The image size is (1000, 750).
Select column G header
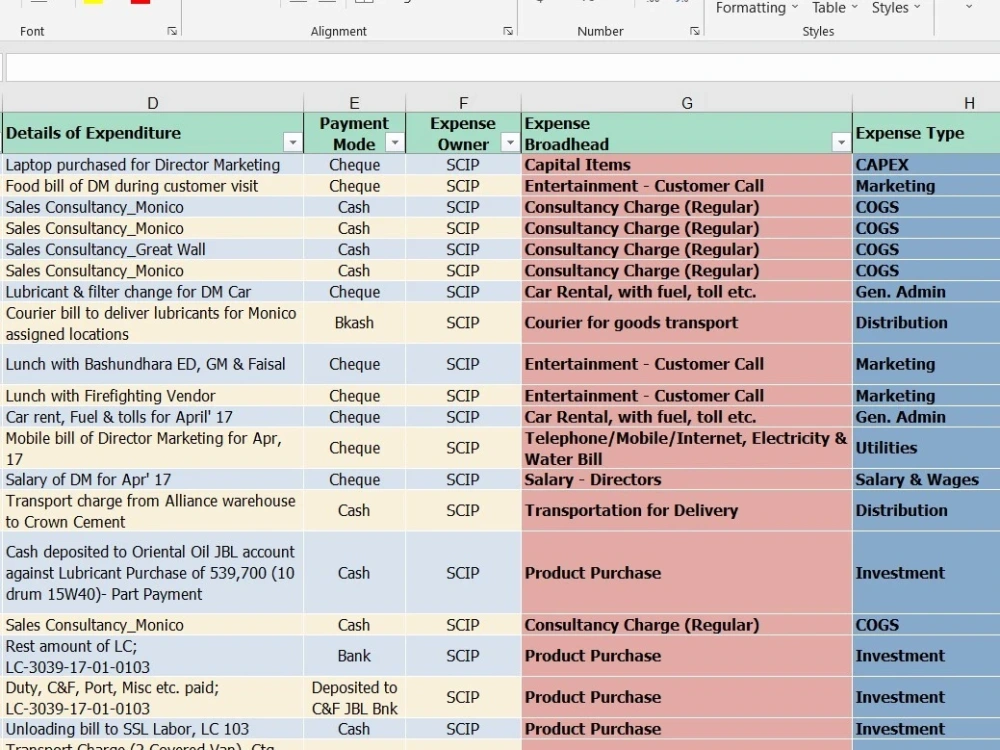point(687,103)
